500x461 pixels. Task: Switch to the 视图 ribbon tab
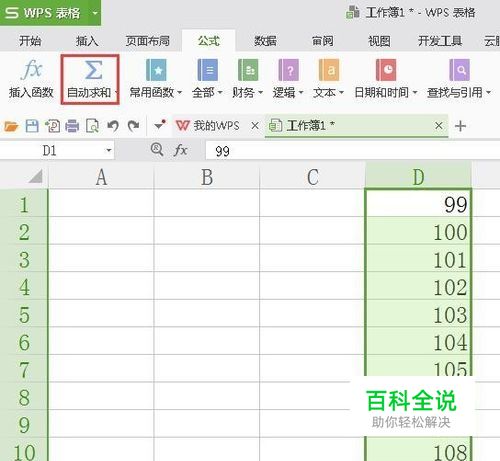pyautogui.click(x=379, y=41)
